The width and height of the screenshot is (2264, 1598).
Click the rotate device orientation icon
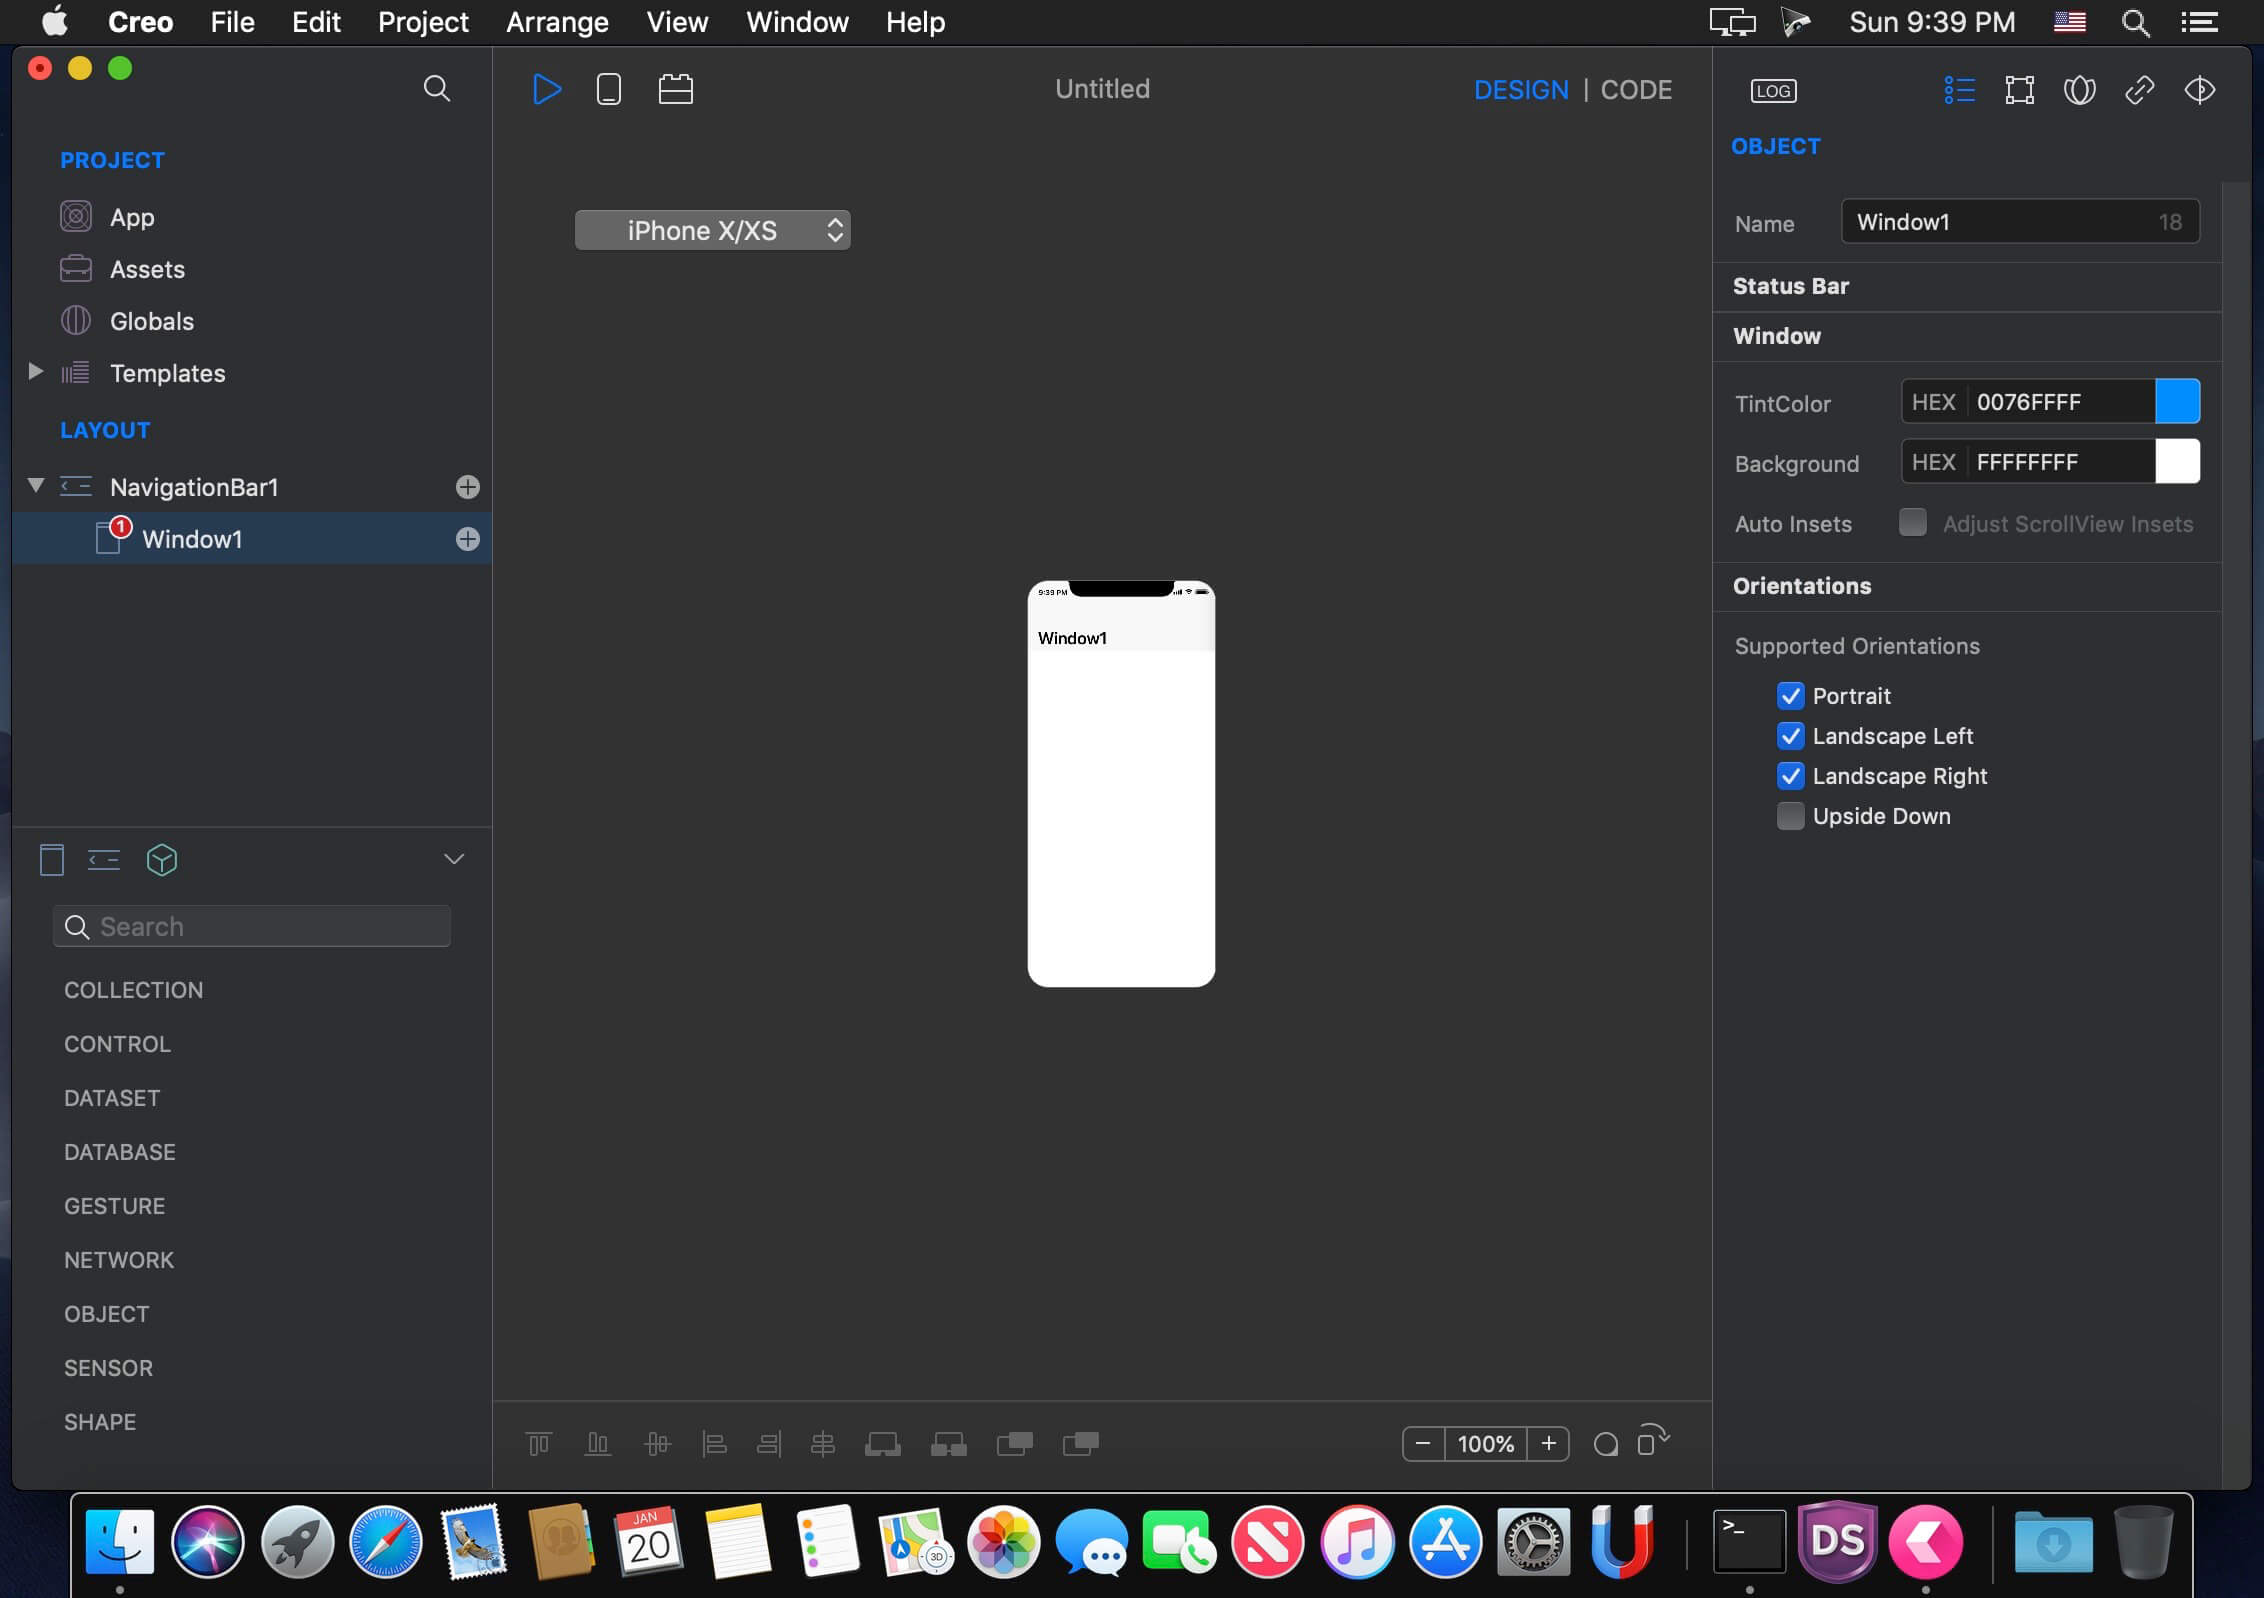click(1653, 1440)
